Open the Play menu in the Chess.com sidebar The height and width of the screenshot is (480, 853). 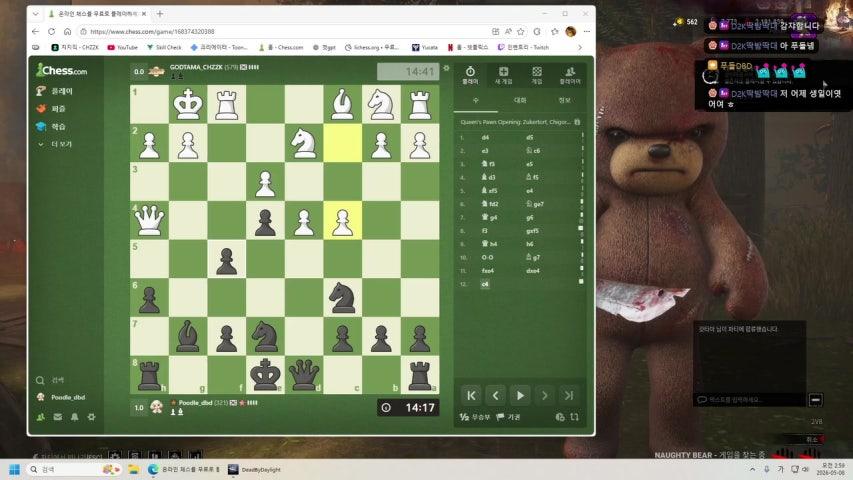pyautogui.click(x=54, y=91)
